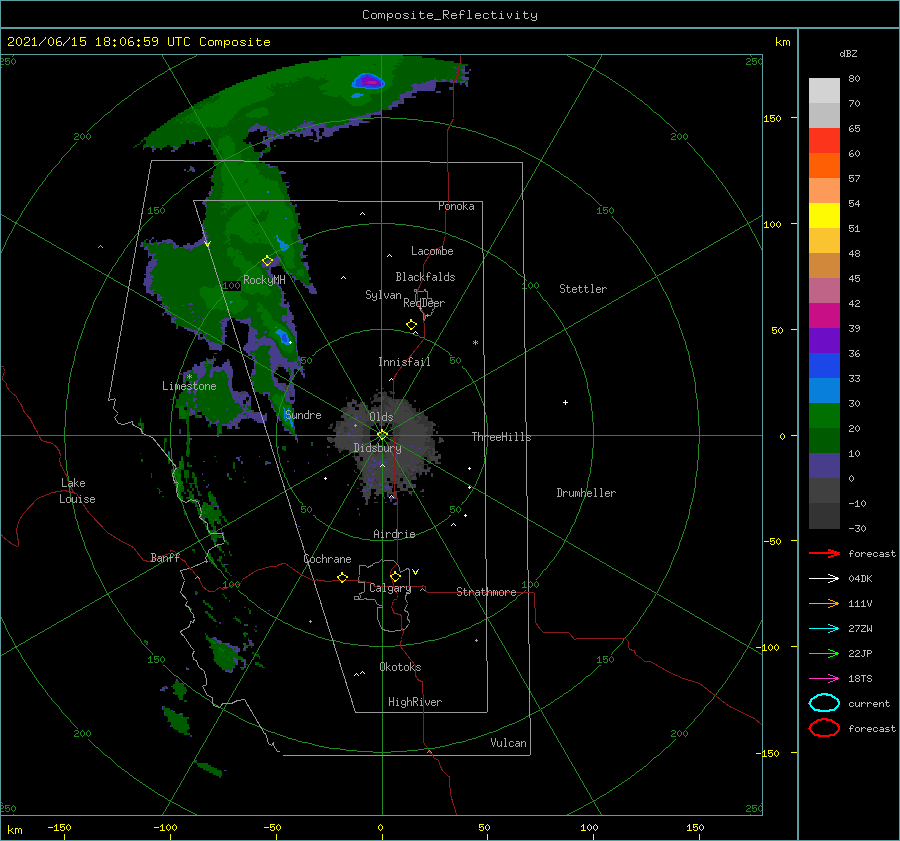Viewport: 900px width, 841px height.
Task: Select the Ponoka label on the map
Action: click(x=456, y=206)
